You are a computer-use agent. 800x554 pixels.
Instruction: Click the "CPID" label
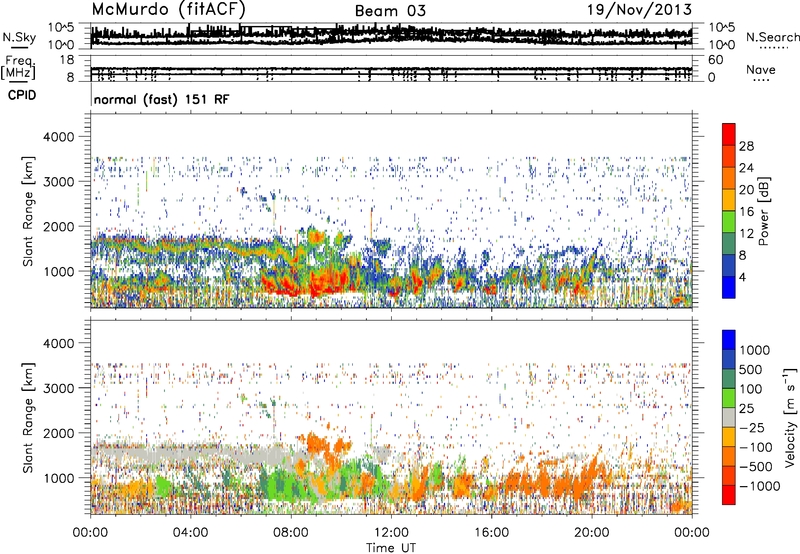[x=22, y=95]
